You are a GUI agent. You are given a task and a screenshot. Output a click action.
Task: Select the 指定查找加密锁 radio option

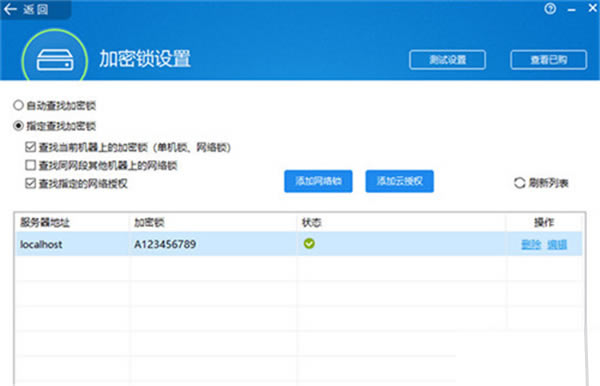(x=18, y=125)
